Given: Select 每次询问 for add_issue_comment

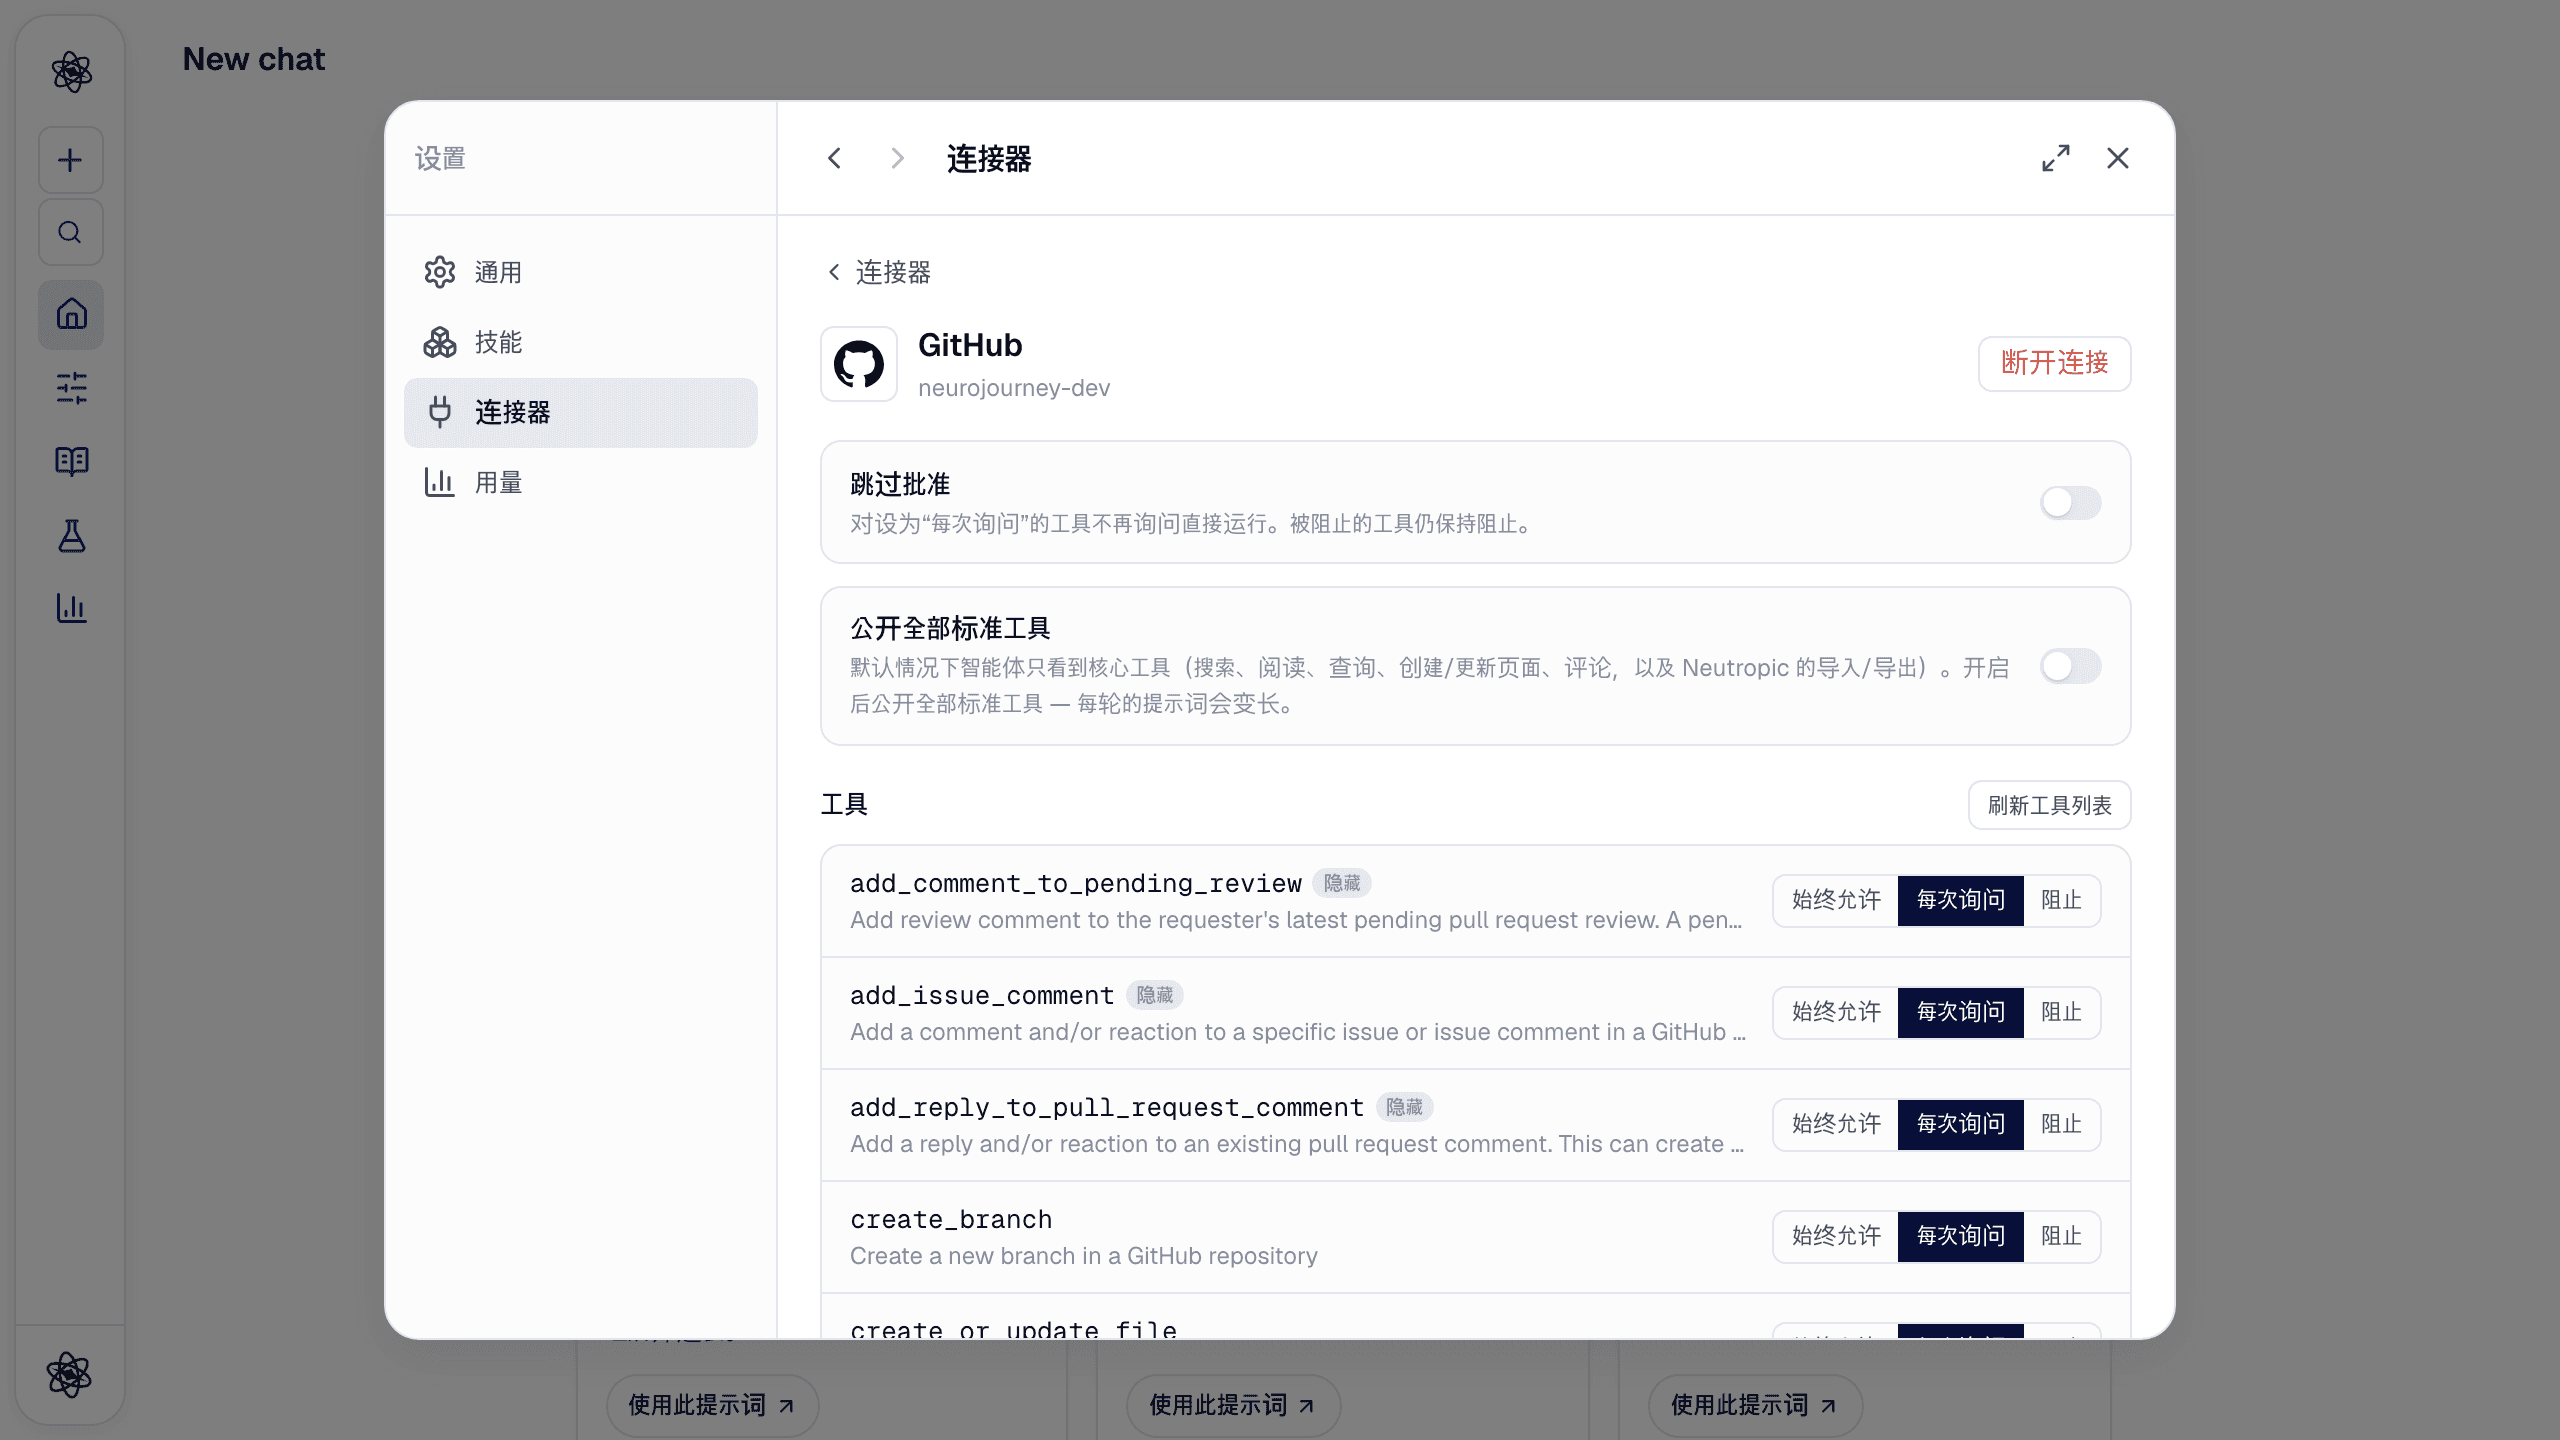Looking at the screenshot, I should click(x=1960, y=1013).
